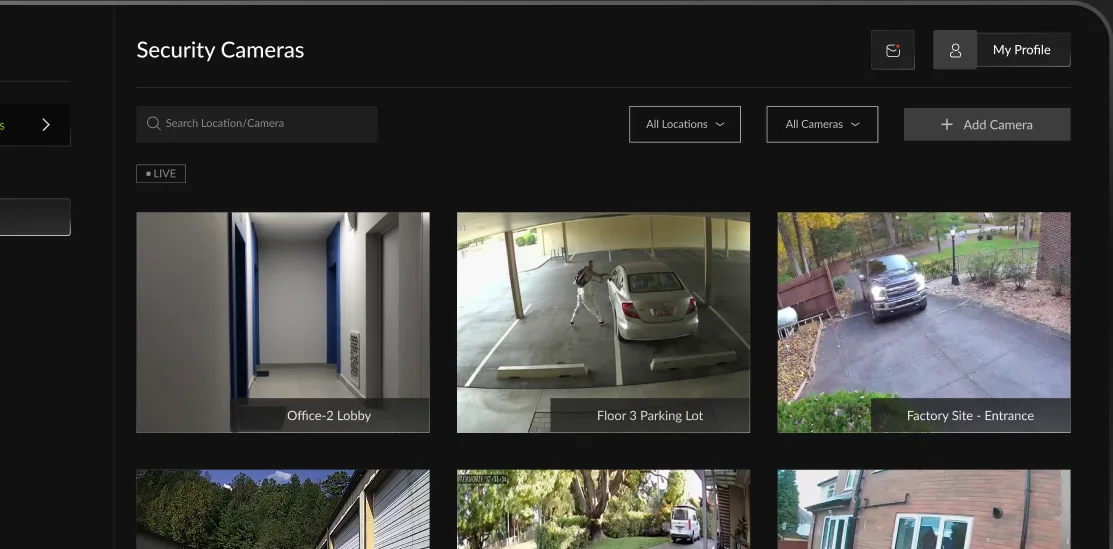Select the Security Cameras page title
The width and height of the screenshot is (1113, 549).
tap(220, 50)
